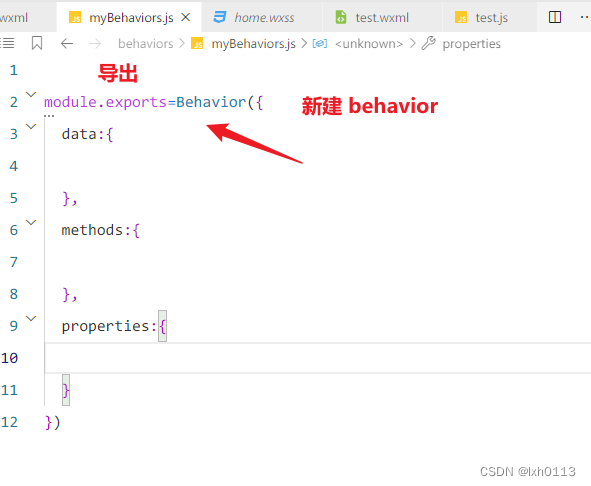Viewport: 591px width, 486px height.
Task: Click line number 1 in the gutter
Action: (14, 70)
